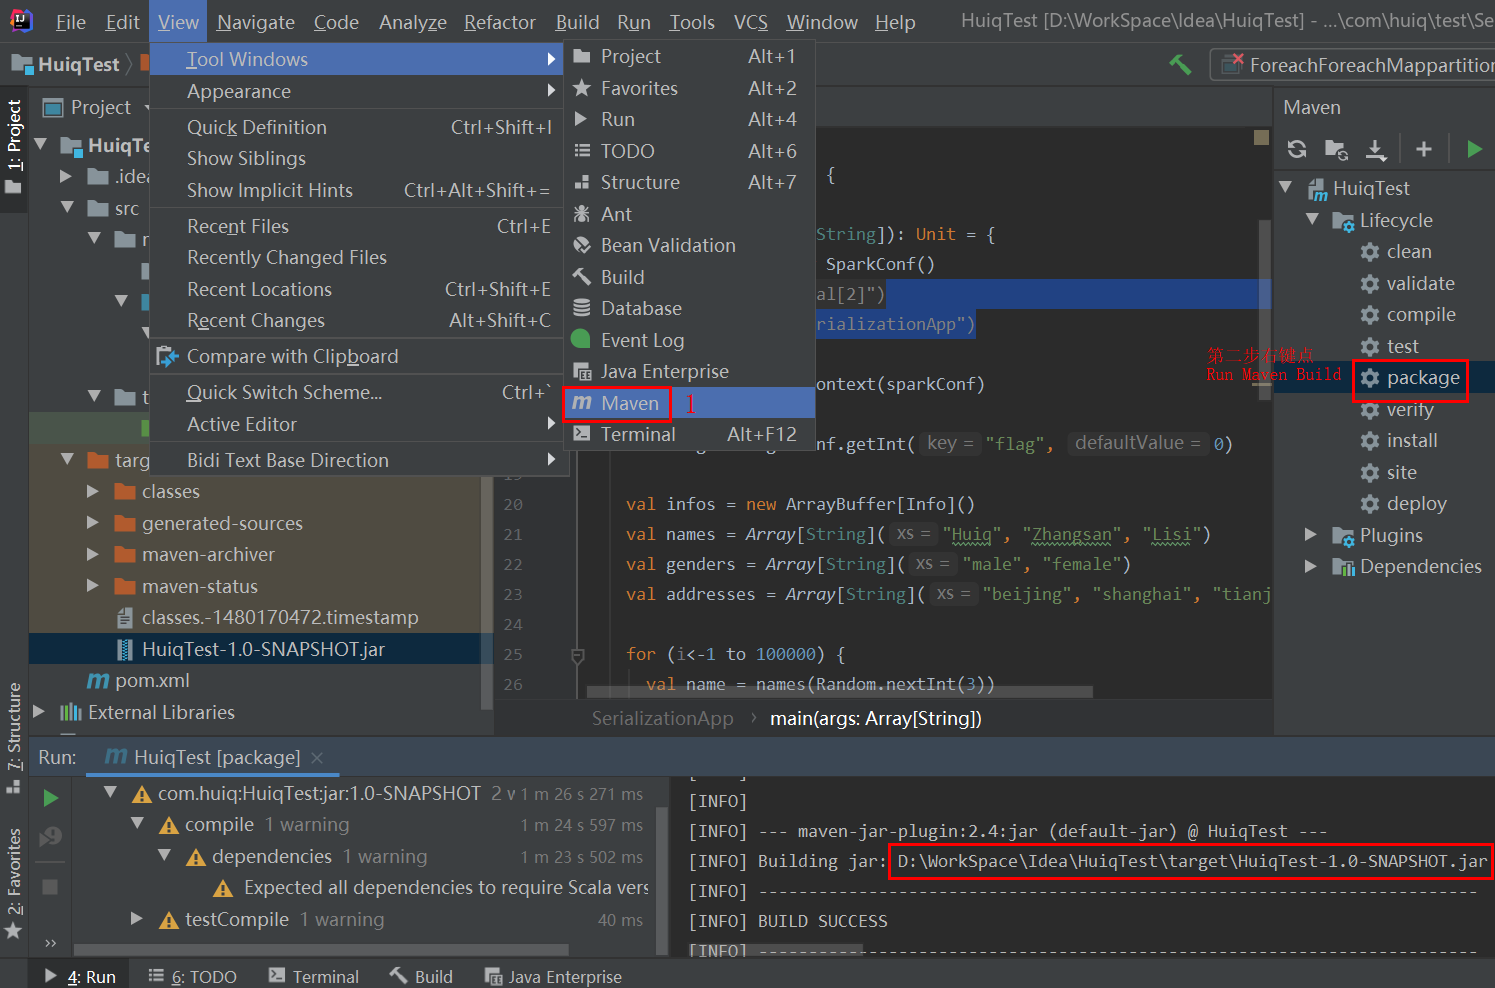Expand the classes folder
The image size is (1495, 988).
(93, 492)
